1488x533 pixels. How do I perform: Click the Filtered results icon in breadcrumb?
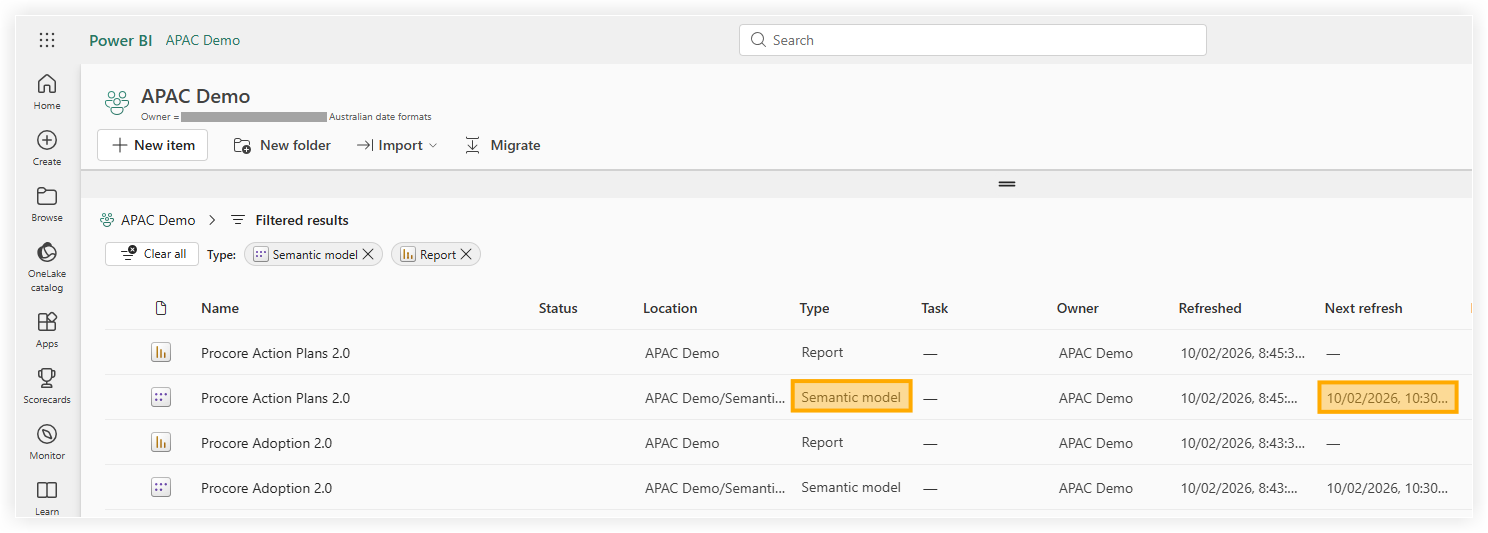pyautogui.click(x=238, y=220)
